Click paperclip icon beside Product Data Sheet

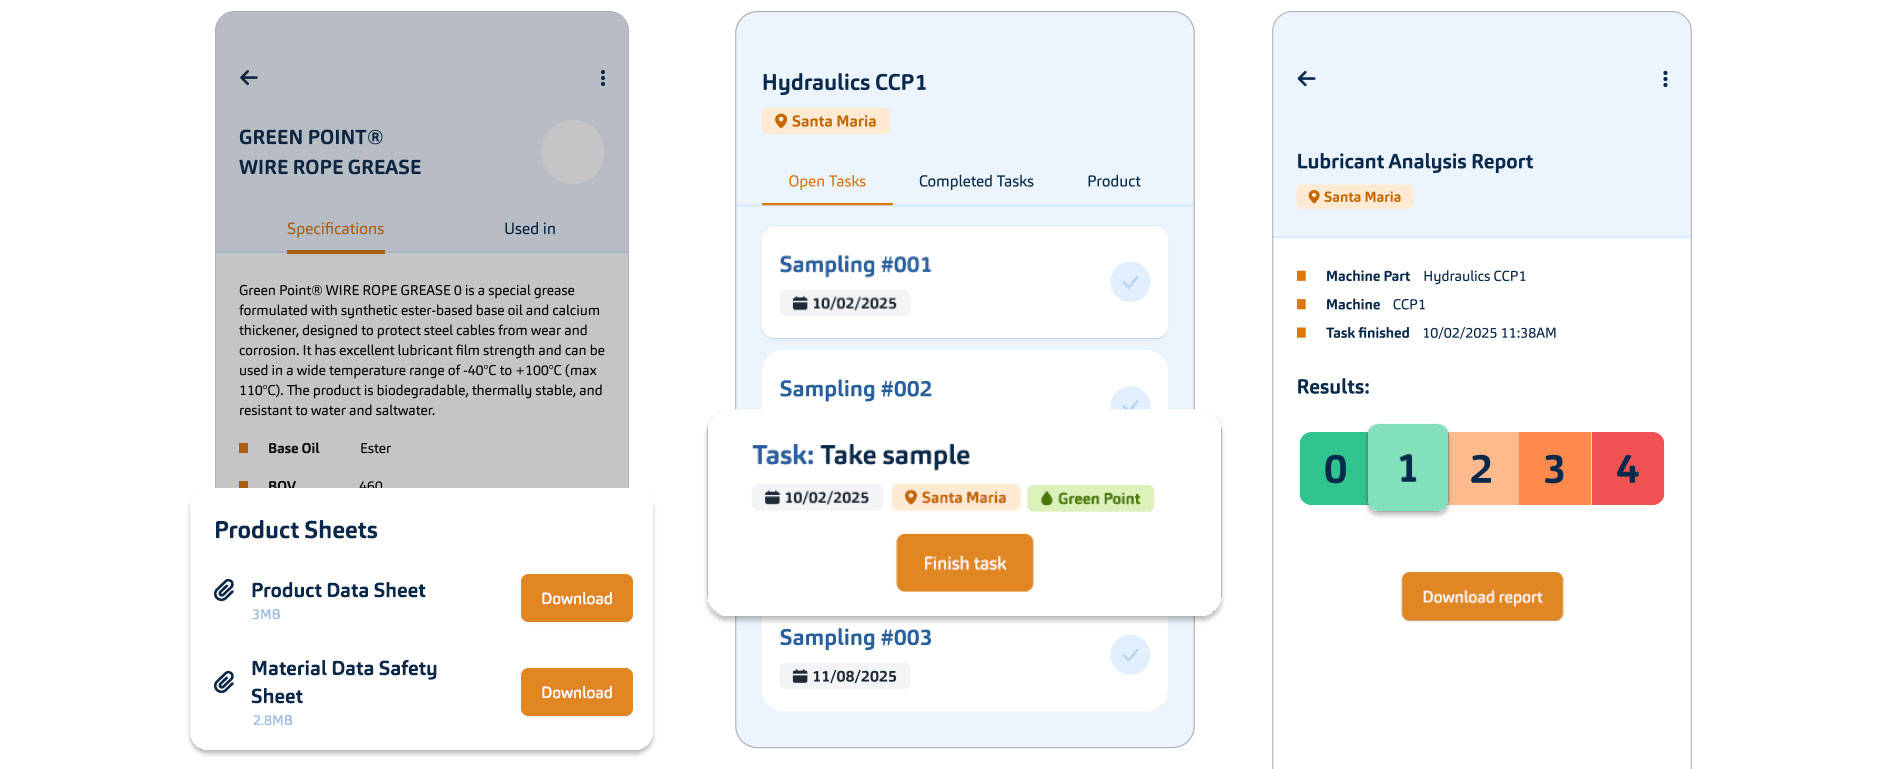(225, 590)
